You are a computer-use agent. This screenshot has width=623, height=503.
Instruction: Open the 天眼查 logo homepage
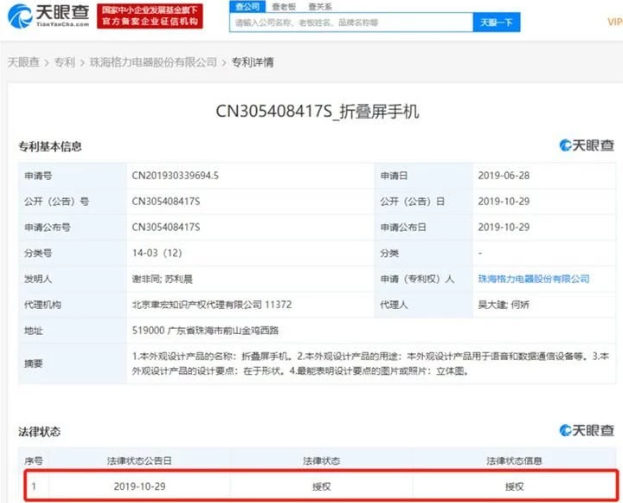point(48,15)
